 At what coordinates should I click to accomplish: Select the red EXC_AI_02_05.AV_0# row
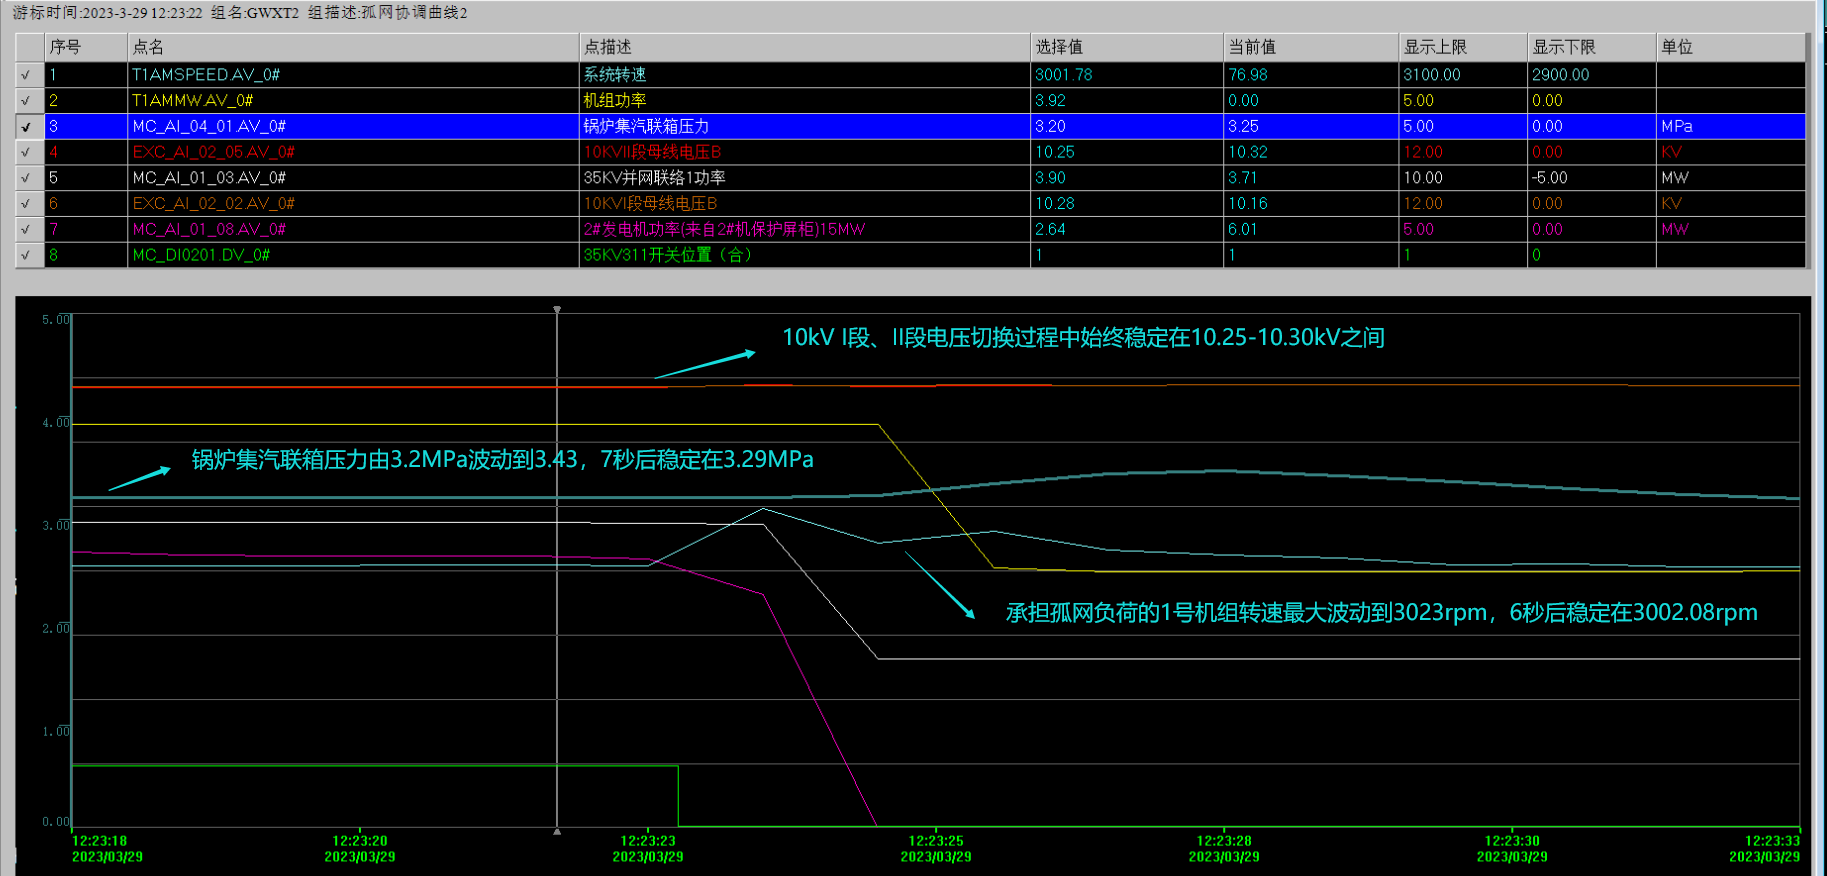click(x=213, y=152)
